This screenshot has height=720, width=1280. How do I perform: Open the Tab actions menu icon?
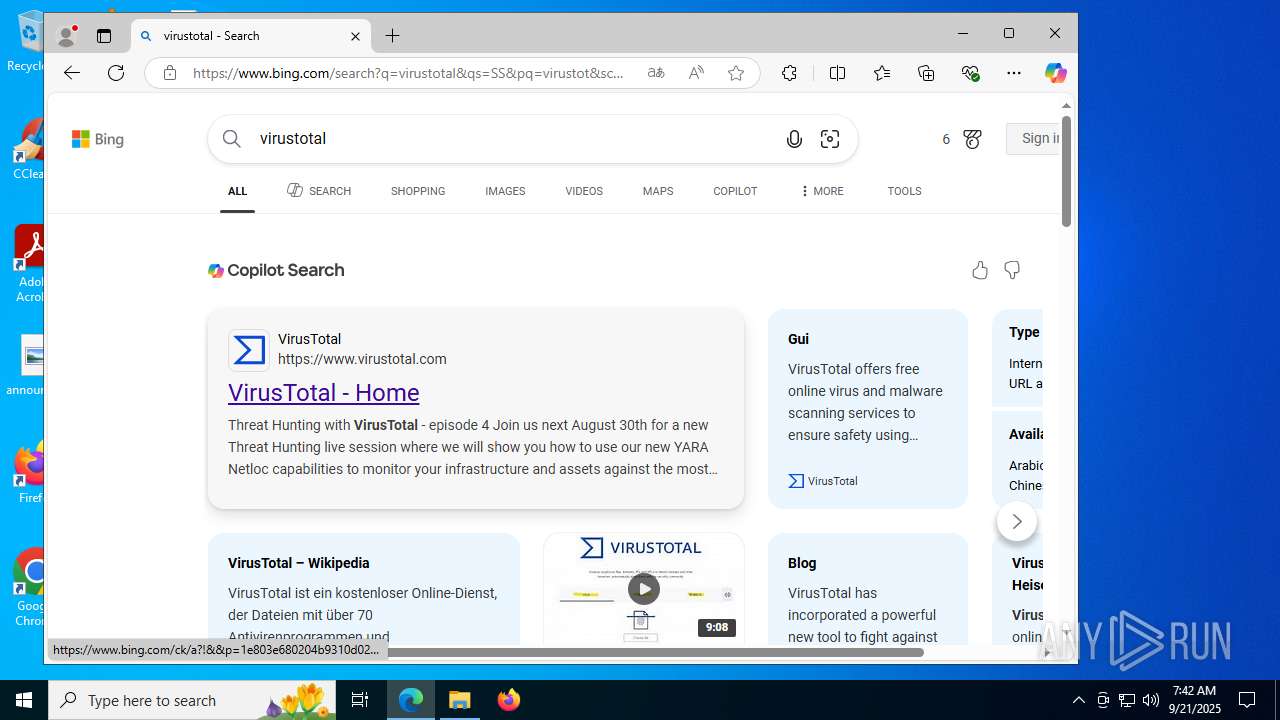point(104,36)
